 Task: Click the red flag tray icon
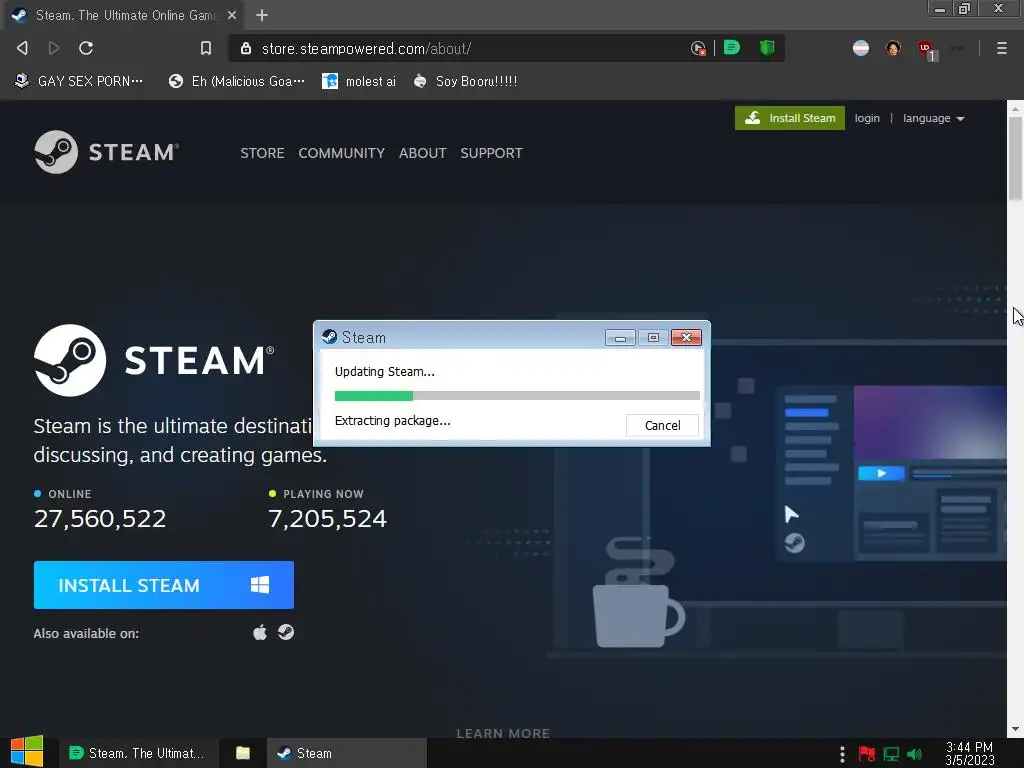(867, 754)
